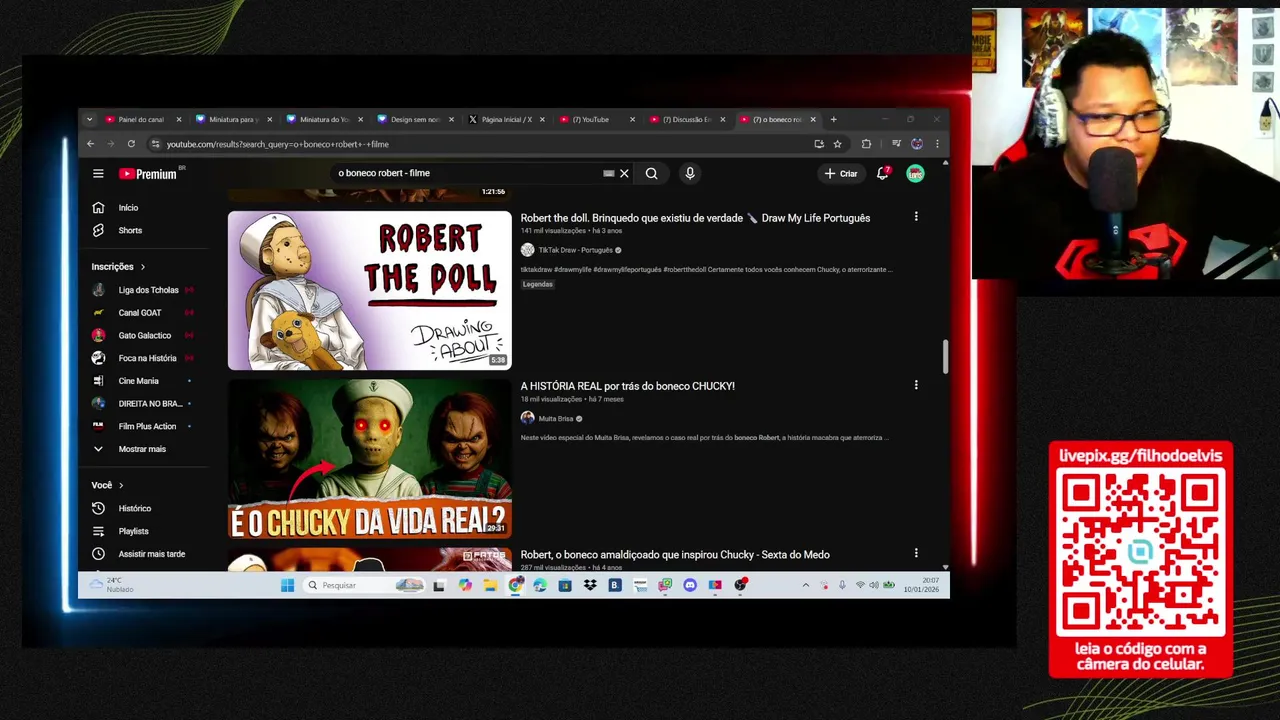This screenshot has height=720, width=1280.
Task: Switch to (7) YouTube tab
Action: click(595, 119)
